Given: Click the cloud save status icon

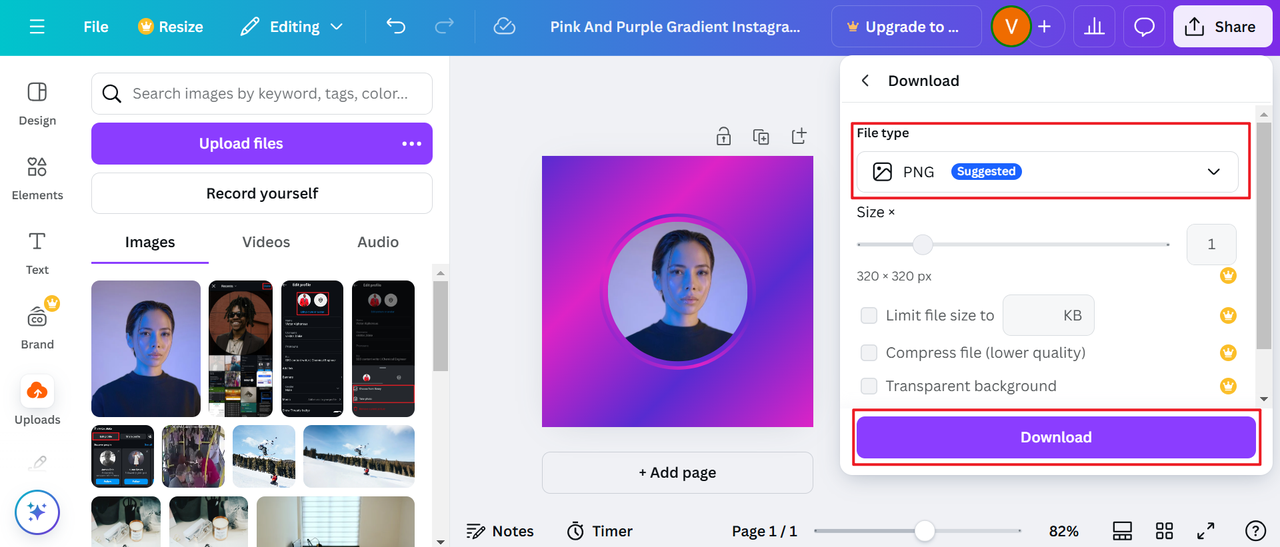Looking at the screenshot, I should tap(505, 27).
